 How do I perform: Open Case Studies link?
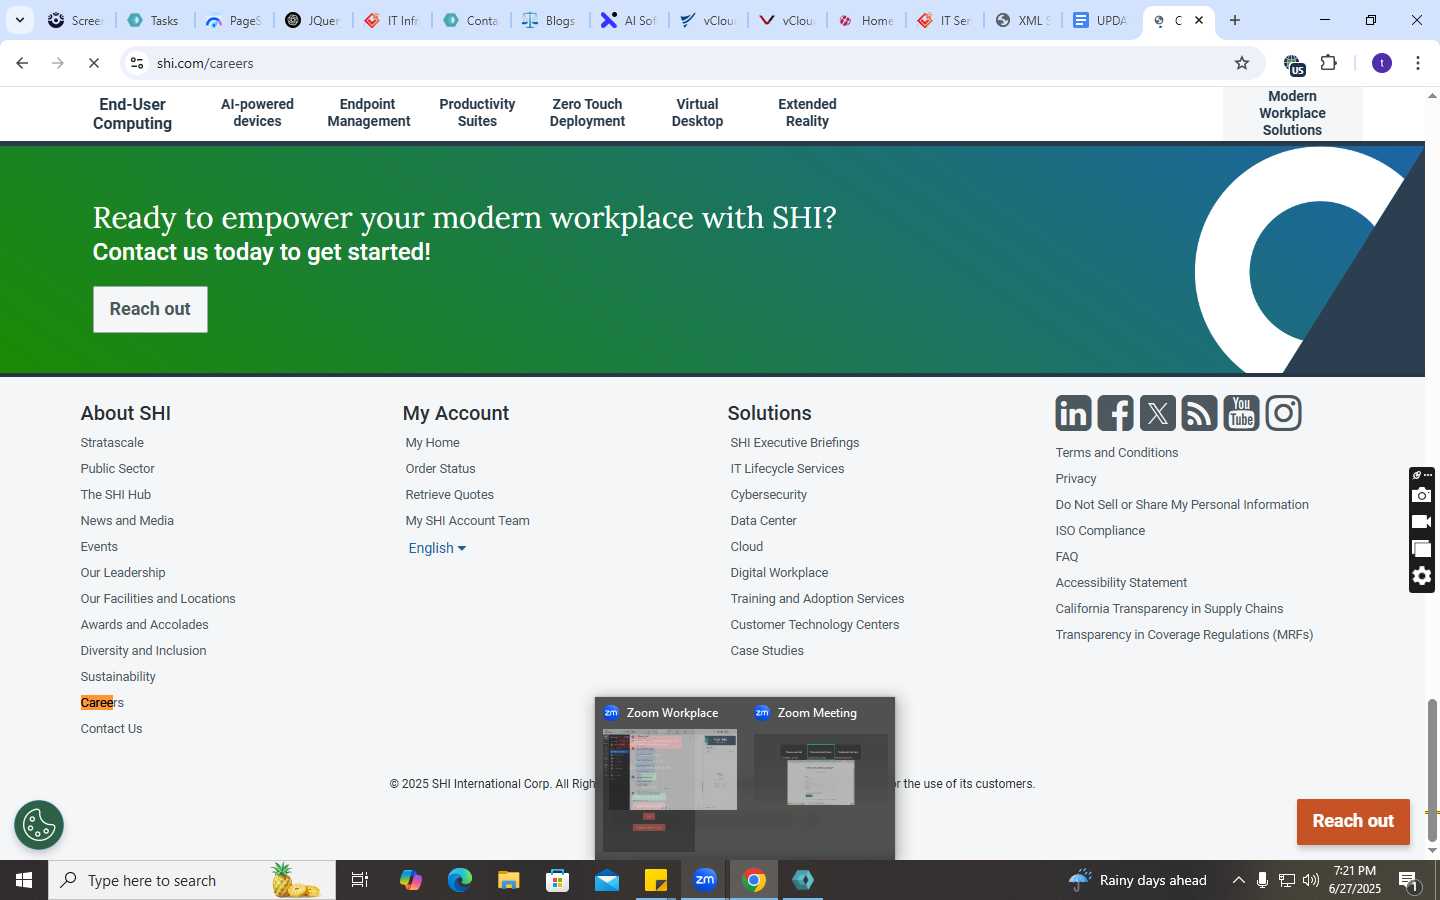point(767,651)
